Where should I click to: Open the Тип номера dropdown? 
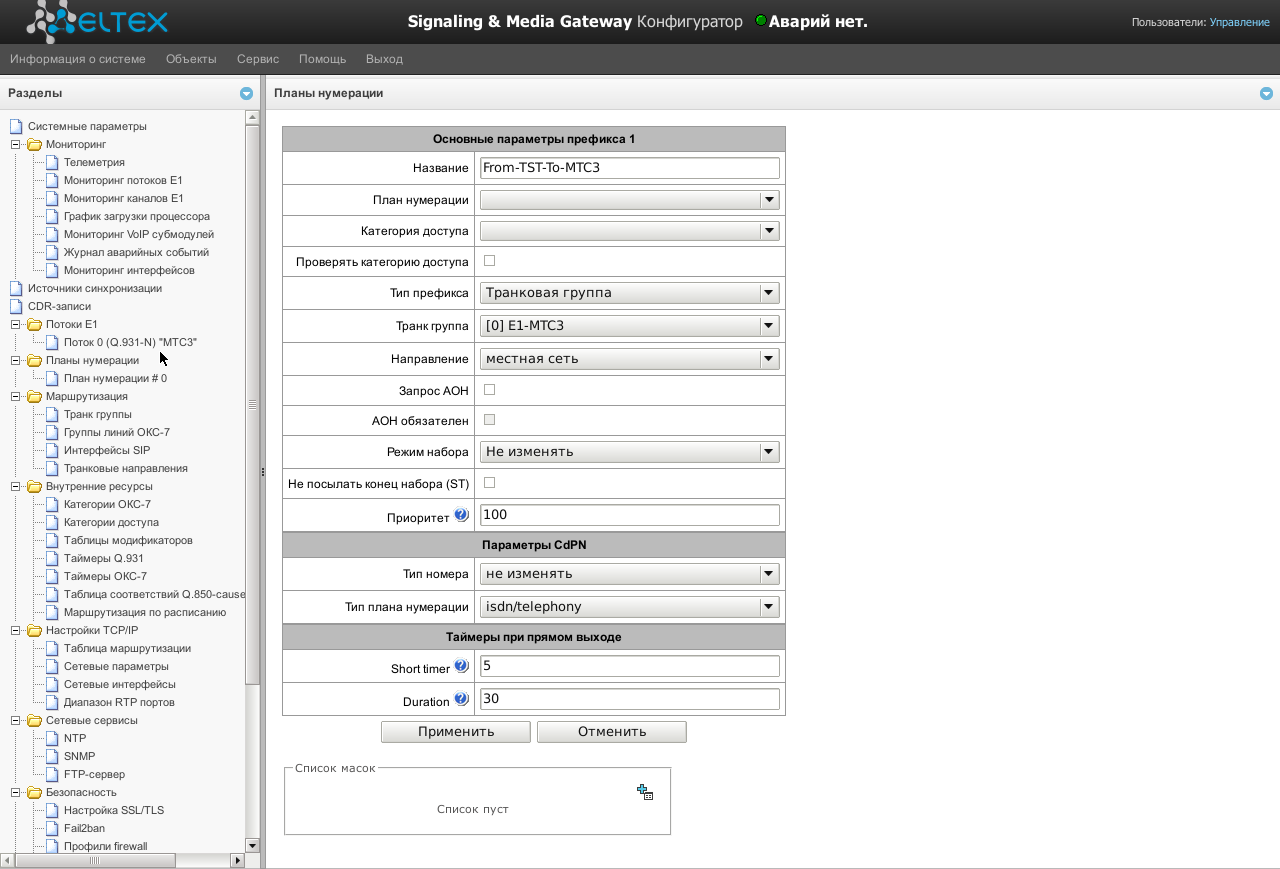point(630,574)
